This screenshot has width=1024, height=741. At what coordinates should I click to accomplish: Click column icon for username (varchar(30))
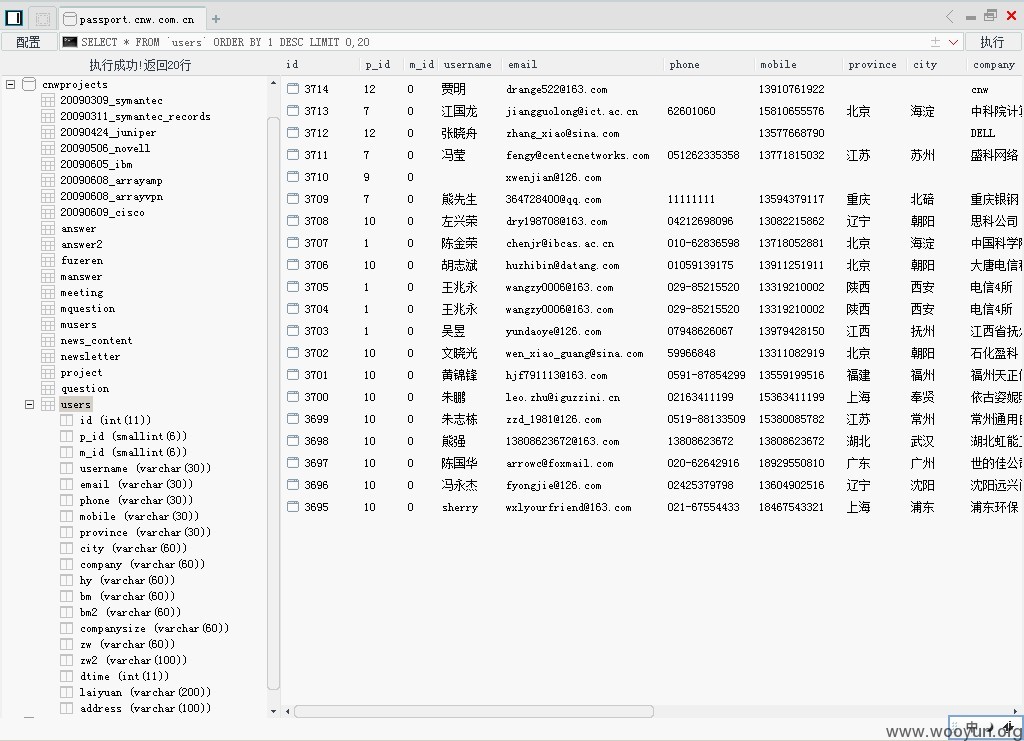[x=66, y=468]
